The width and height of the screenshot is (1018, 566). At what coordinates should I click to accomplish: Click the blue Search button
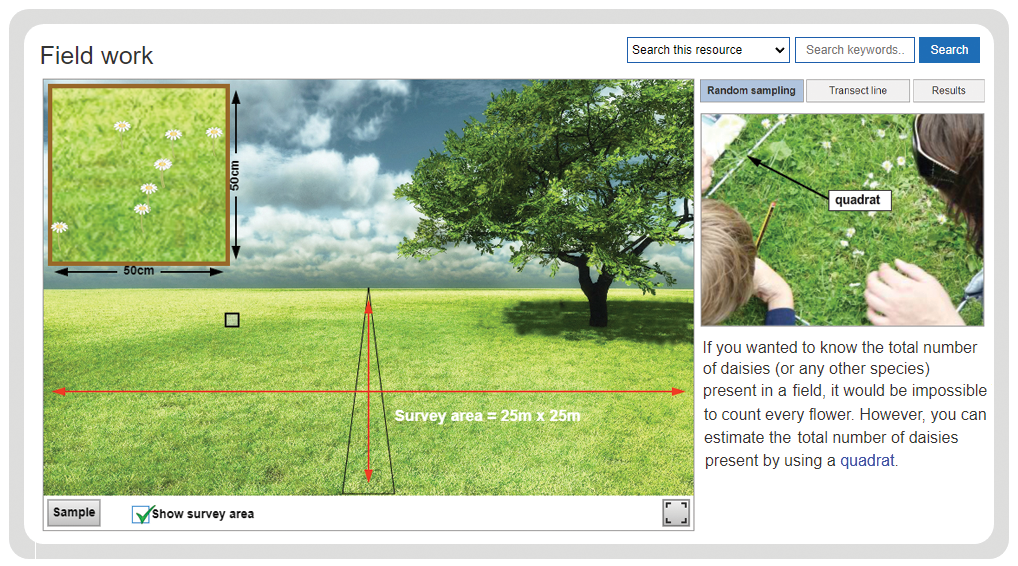tap(949, 50)
